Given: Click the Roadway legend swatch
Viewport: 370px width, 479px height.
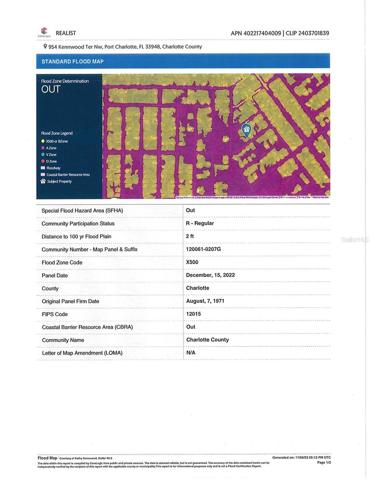Looking at the screenshot, I should point(43,168).
